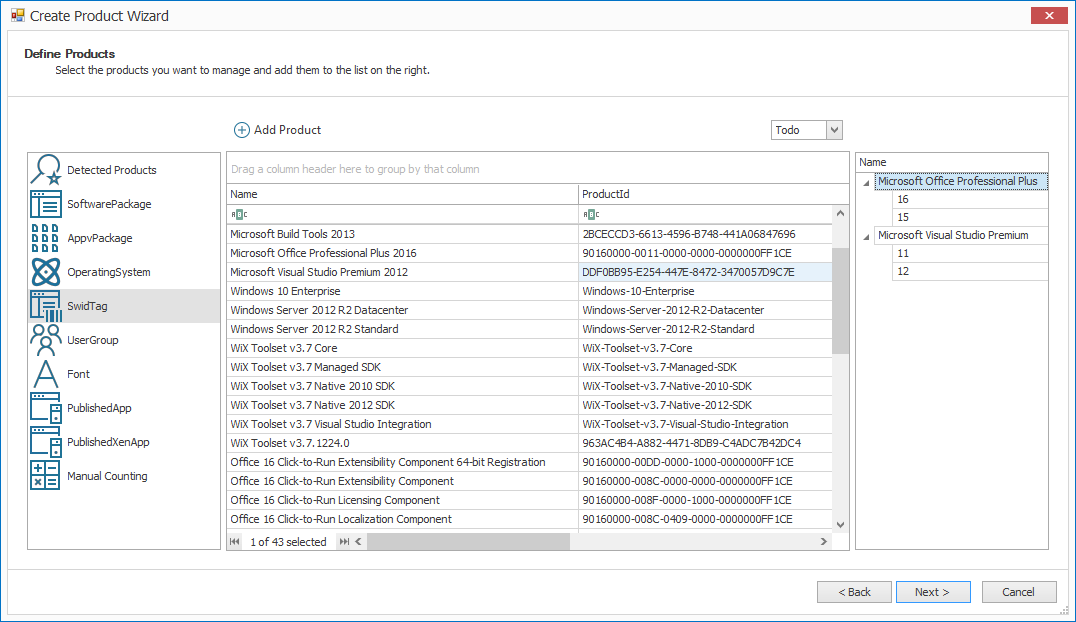The height and width of the screenshot is (622, 1076).
Task: Select the Microsoft Office Professional Plus 2016 row
Action: tap(529, 253)
